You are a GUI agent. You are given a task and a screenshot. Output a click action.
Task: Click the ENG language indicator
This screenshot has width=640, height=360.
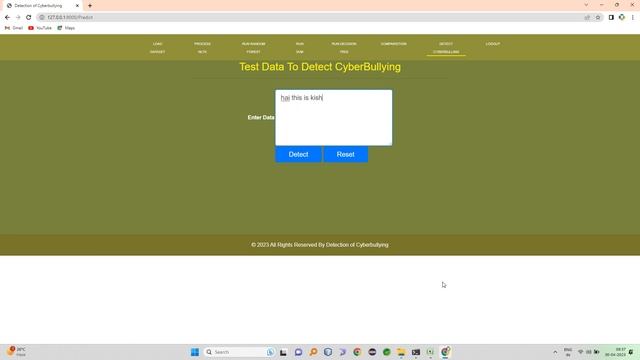point(568,352)
